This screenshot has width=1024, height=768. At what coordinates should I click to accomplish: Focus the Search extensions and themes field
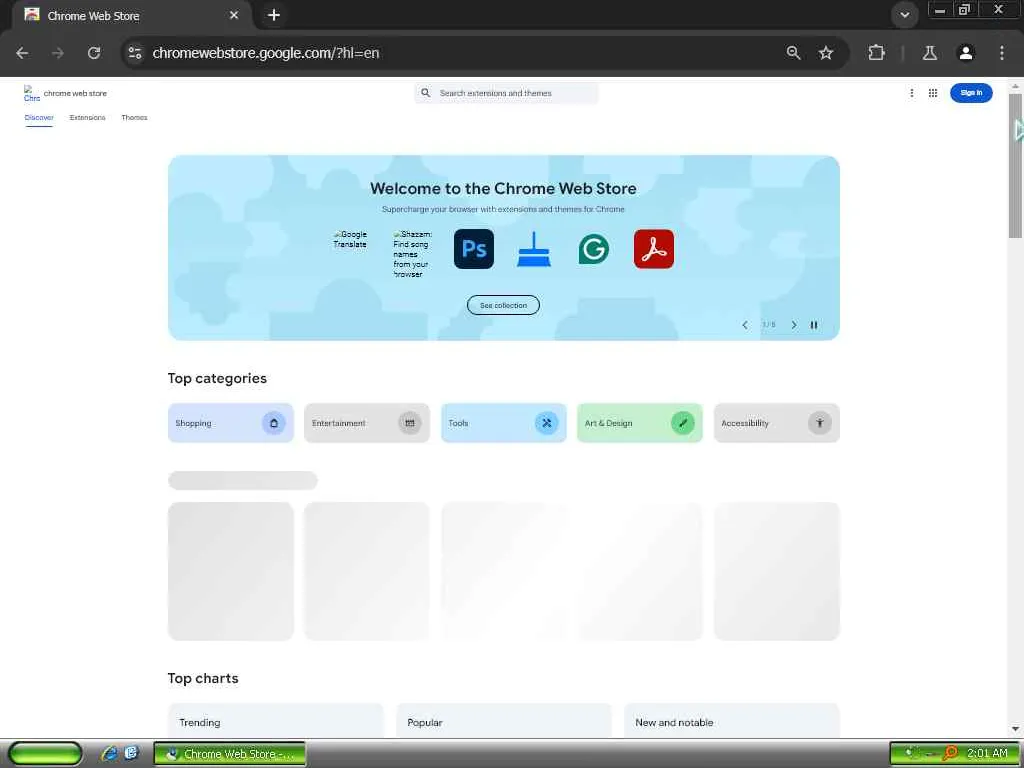(x=506, y=93)
